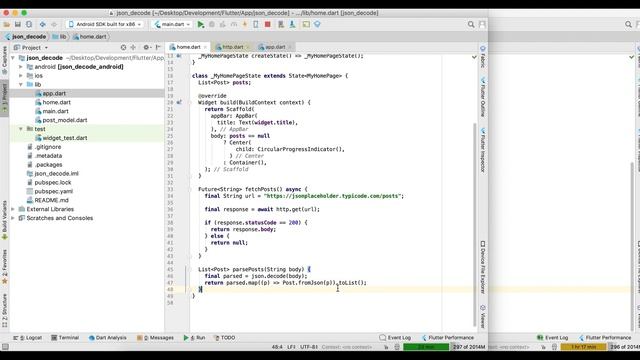This screenshot has height=360, width=640.
Task: Click the Open folder toolbar icon
Action: point(7,24)
